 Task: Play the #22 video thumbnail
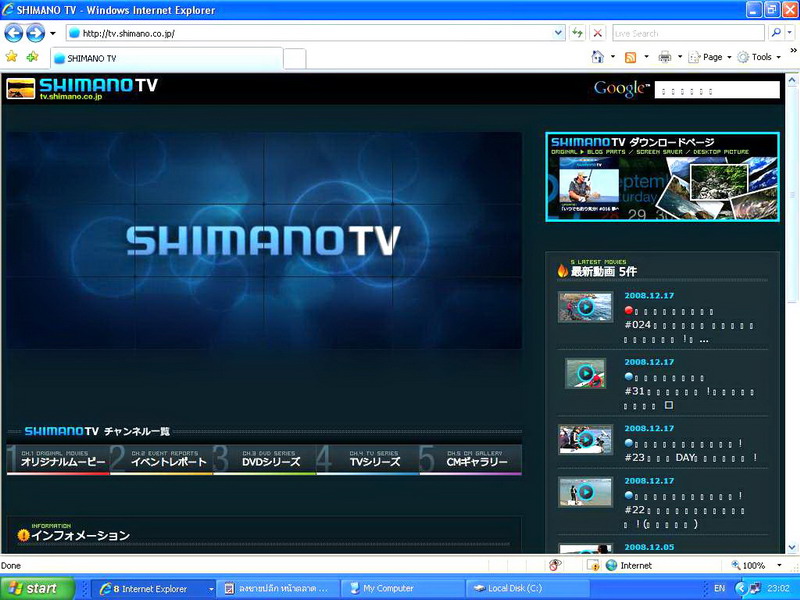[585, 492]
